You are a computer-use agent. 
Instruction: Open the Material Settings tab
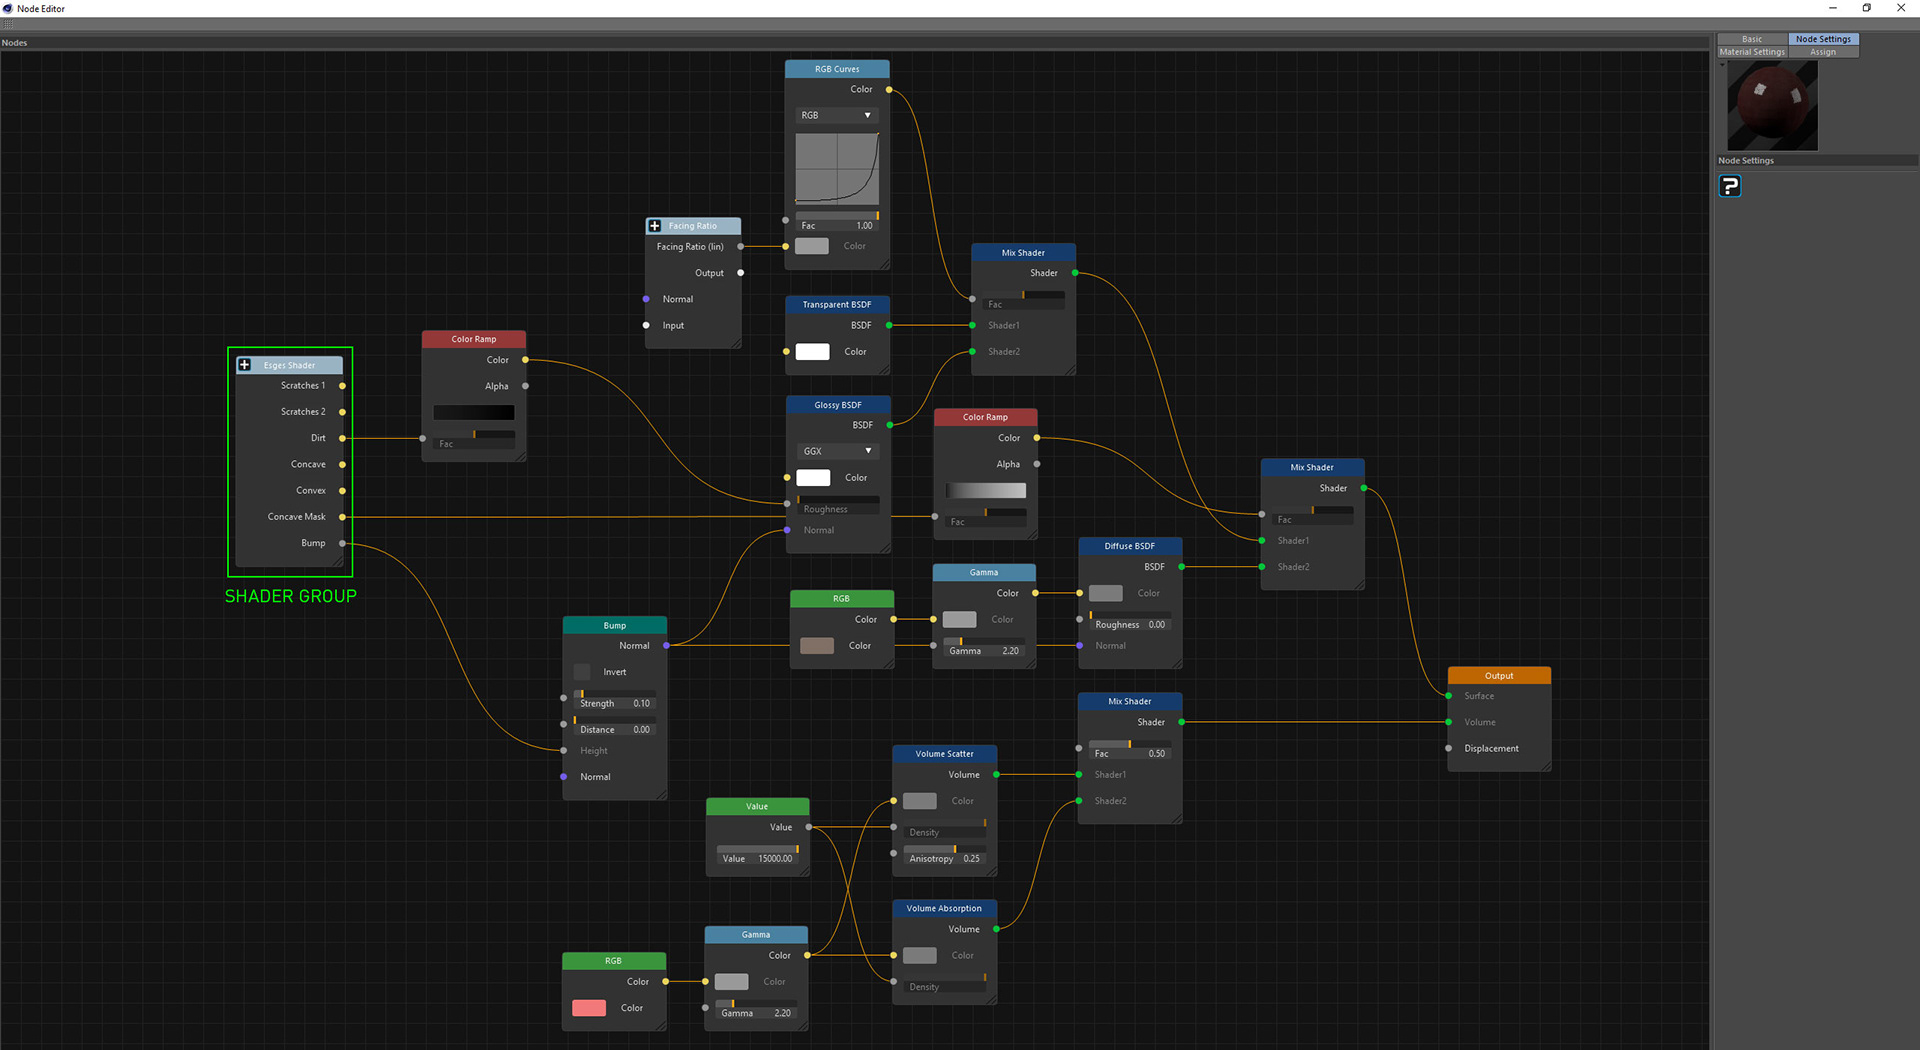(x=1752, y=52)
